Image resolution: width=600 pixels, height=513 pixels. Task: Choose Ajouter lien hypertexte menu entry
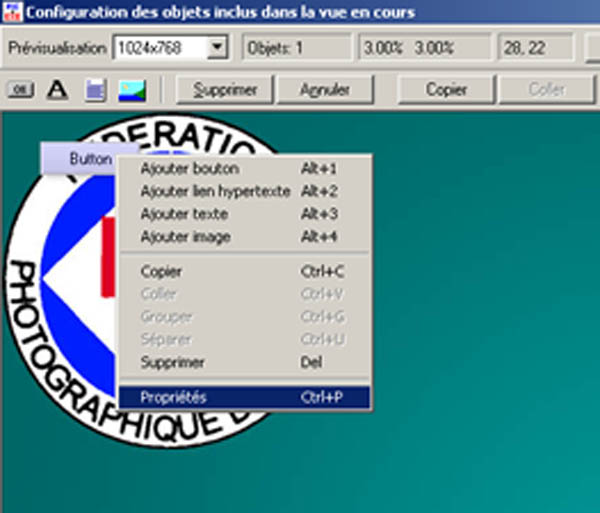tap(245, 191)
